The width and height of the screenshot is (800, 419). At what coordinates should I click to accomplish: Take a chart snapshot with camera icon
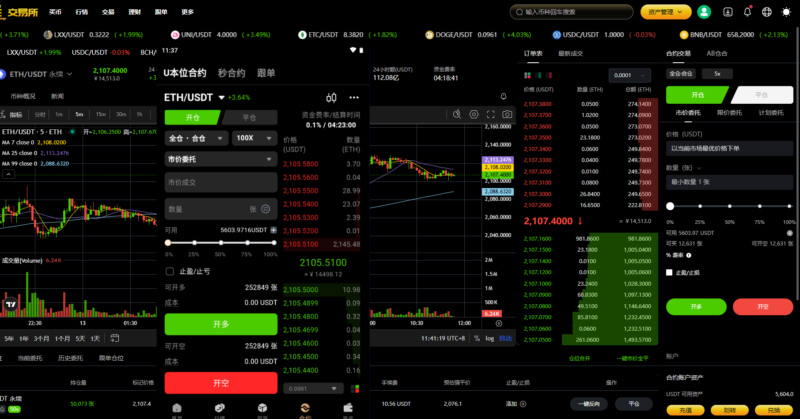[507, 114]
